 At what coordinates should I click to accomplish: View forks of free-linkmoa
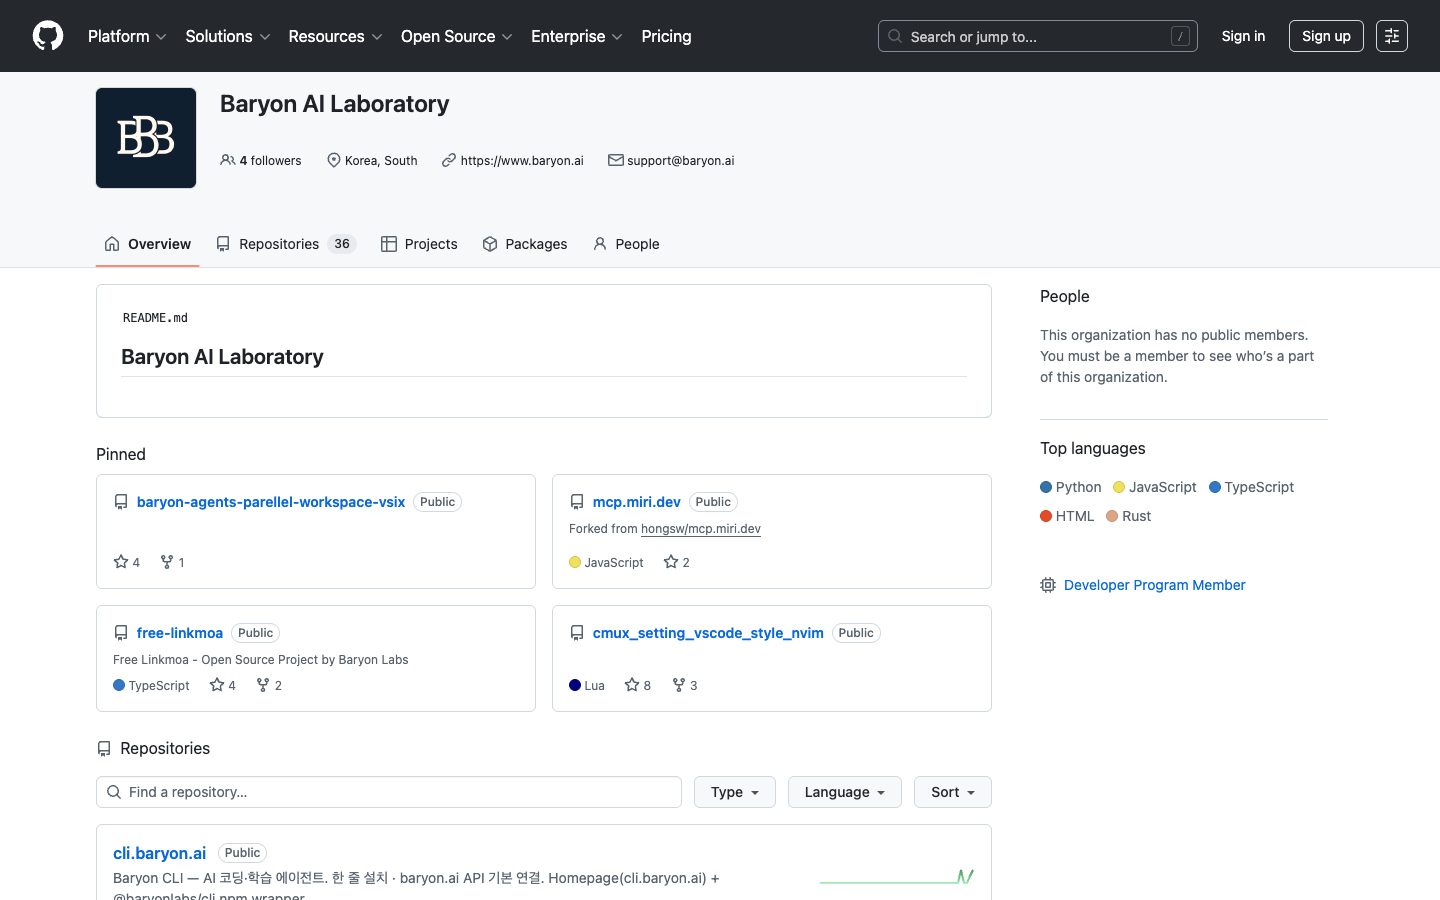[269, 685]
